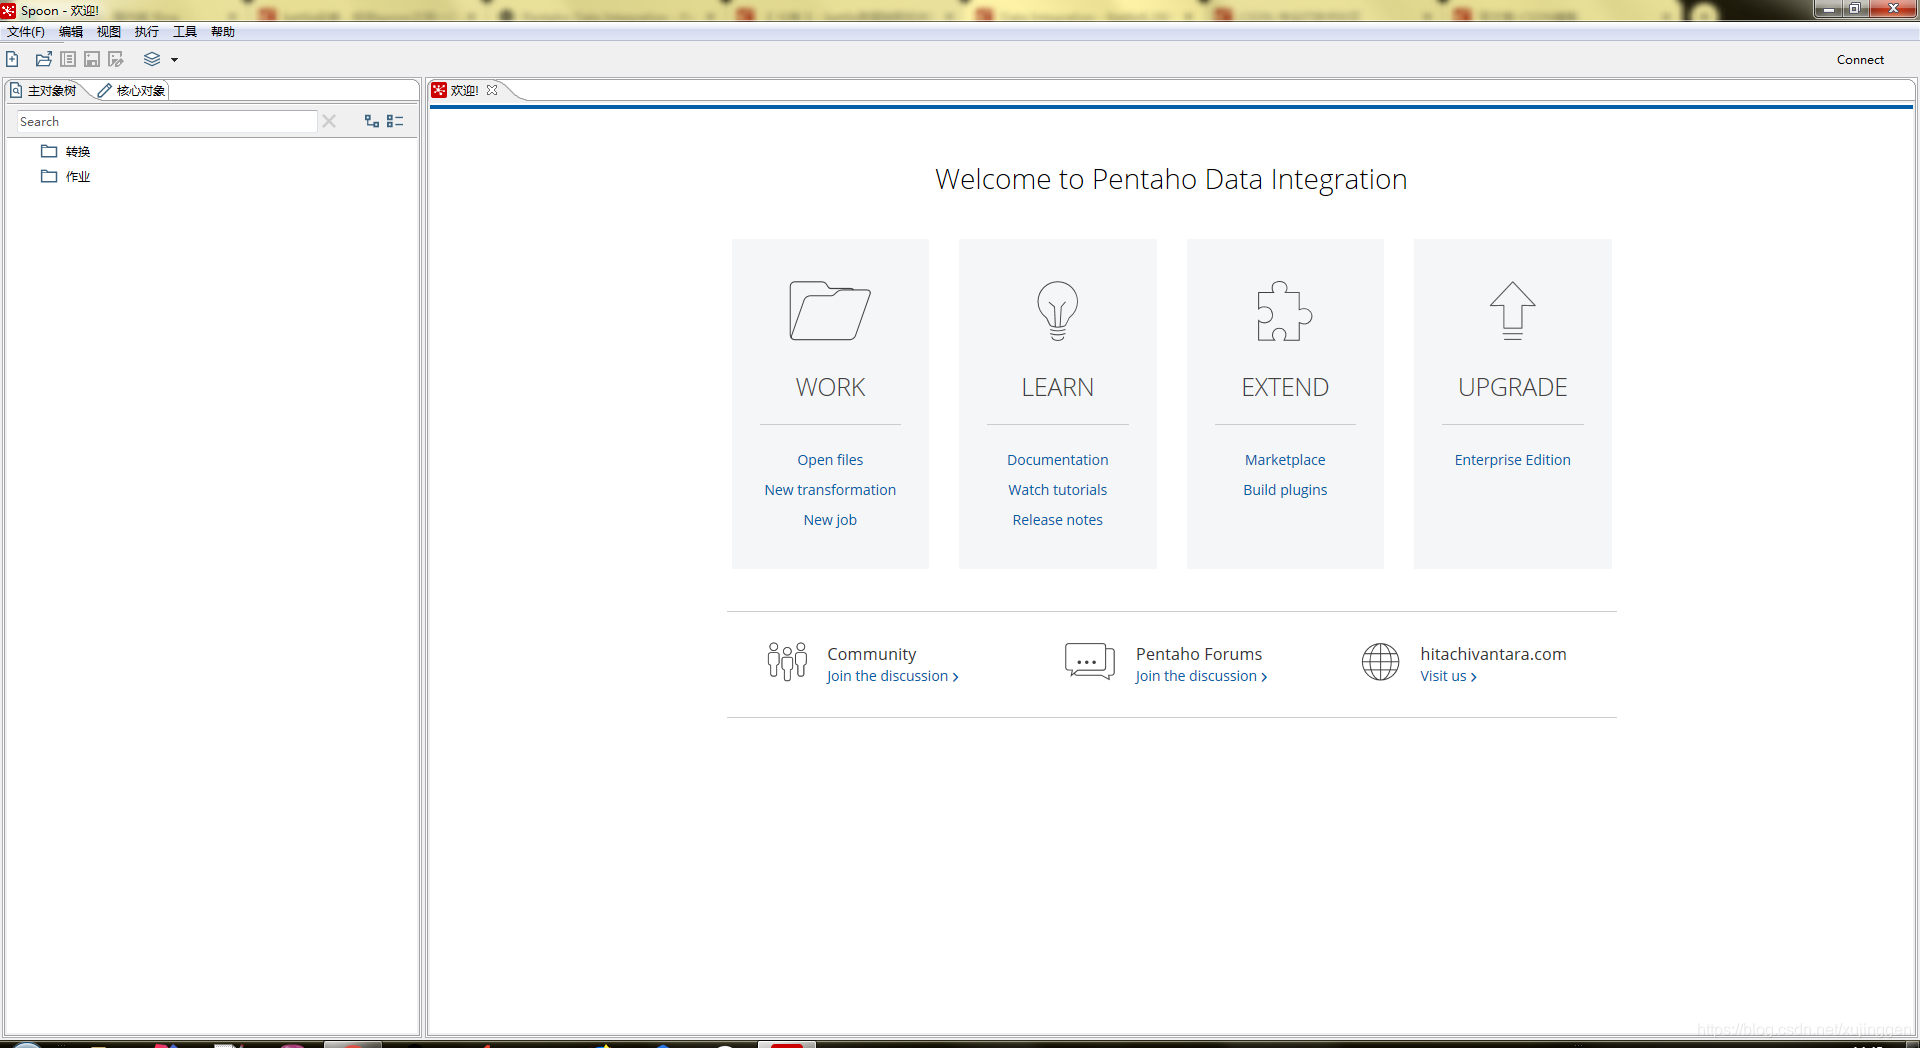This screenshot has width=1920, height=1048.
Task: Click the New transformation link
Action: (830, 490)
